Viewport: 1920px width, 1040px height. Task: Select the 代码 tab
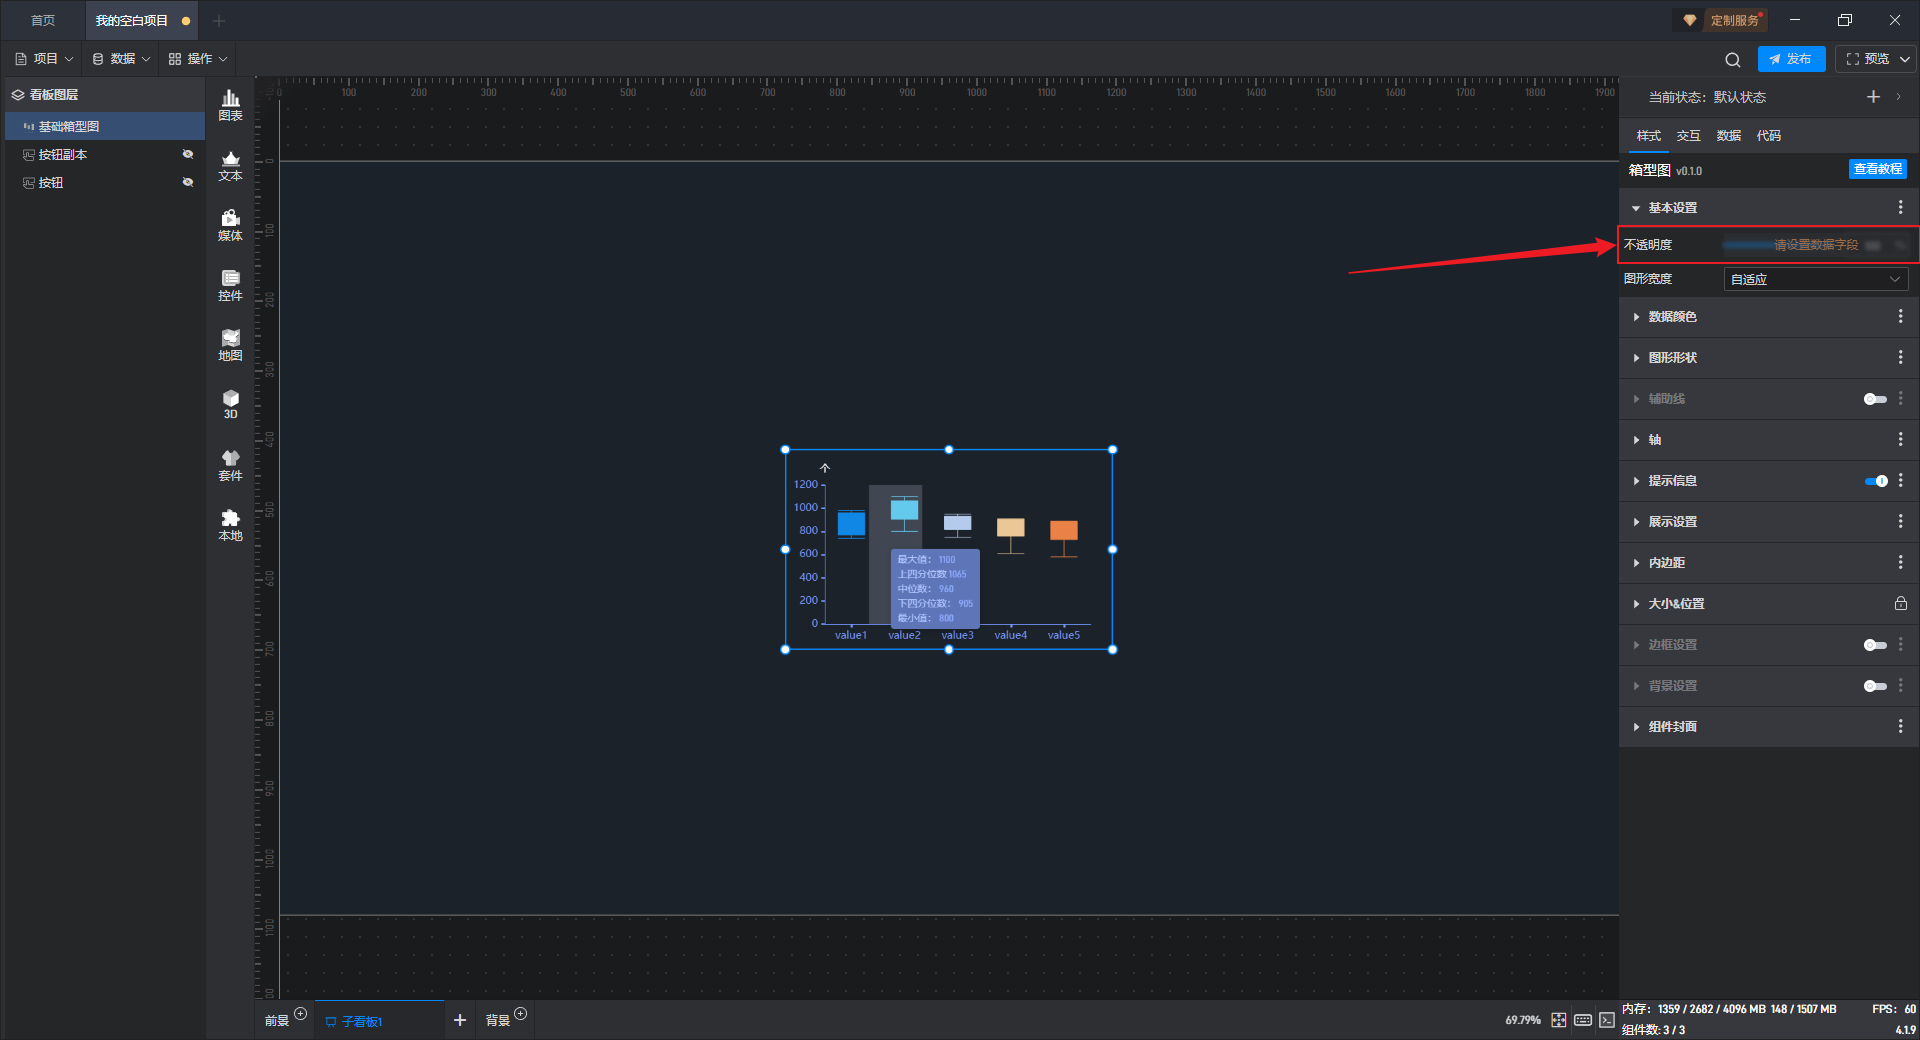tap(1769, 136)
